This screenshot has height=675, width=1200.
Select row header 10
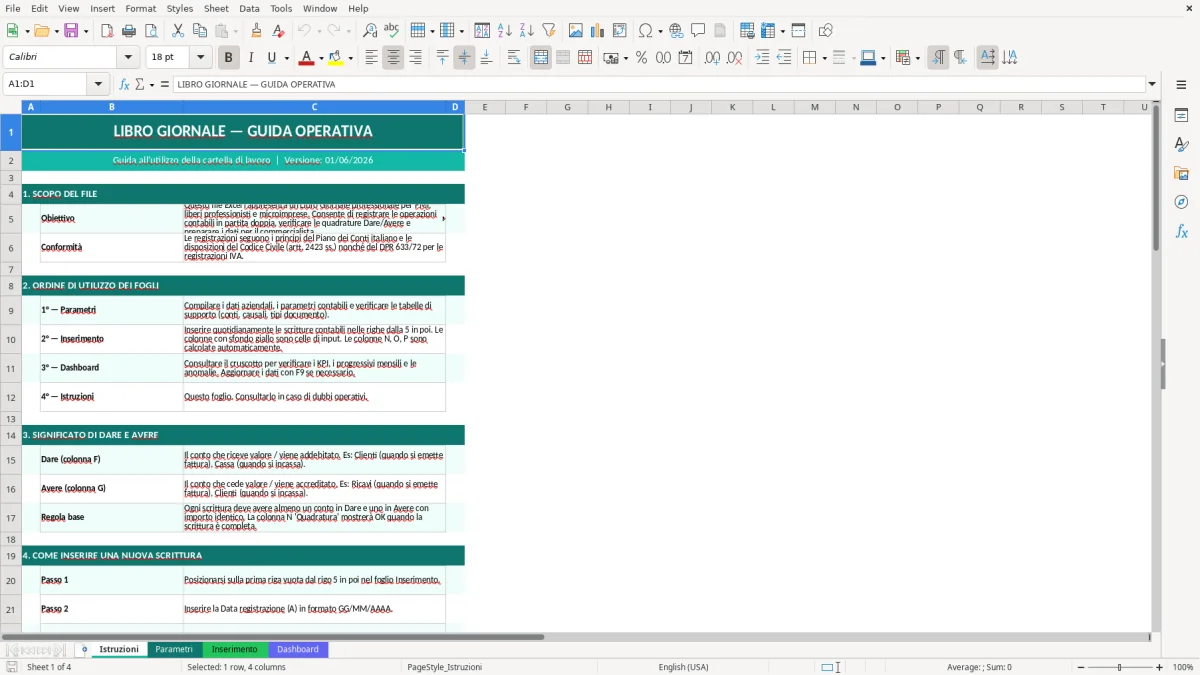point(11,339)
